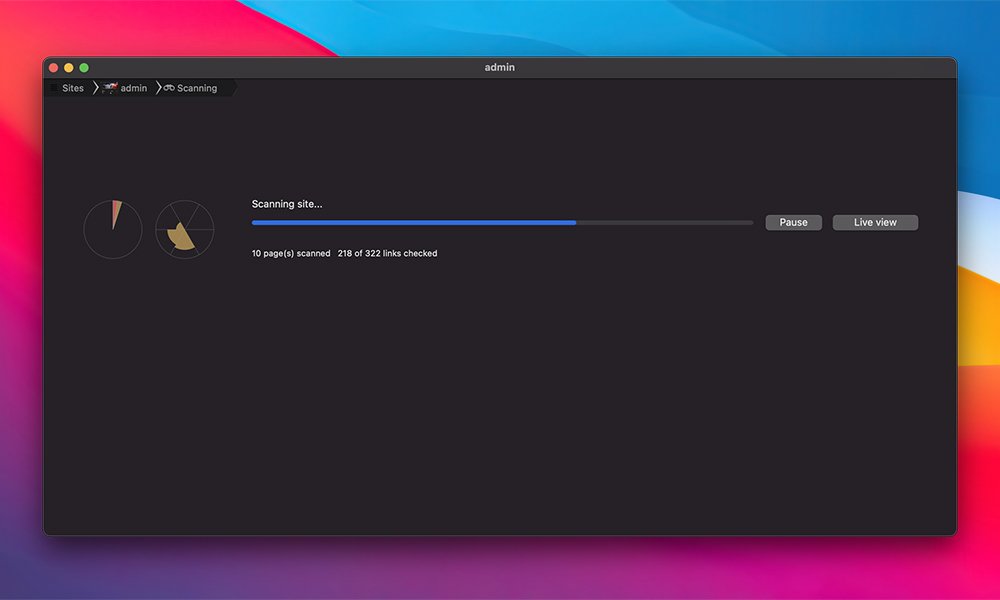Click the '10 page(s) scanned' counter
The image size is (1000, 600).
click(291, 253)
